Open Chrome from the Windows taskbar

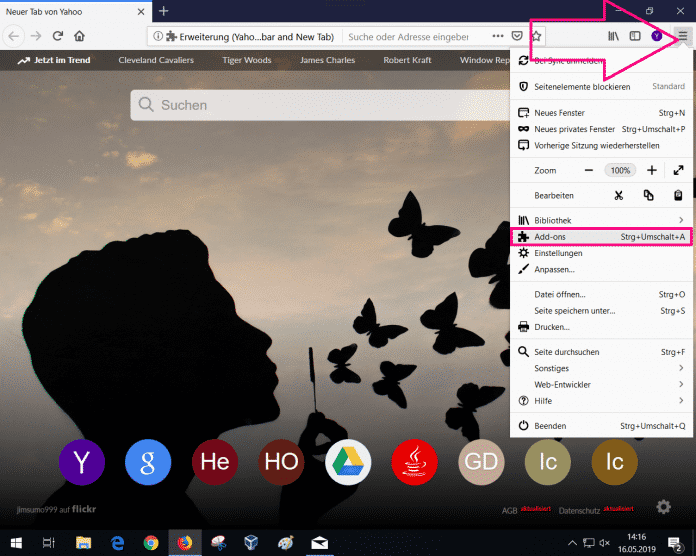coord(151,543)
